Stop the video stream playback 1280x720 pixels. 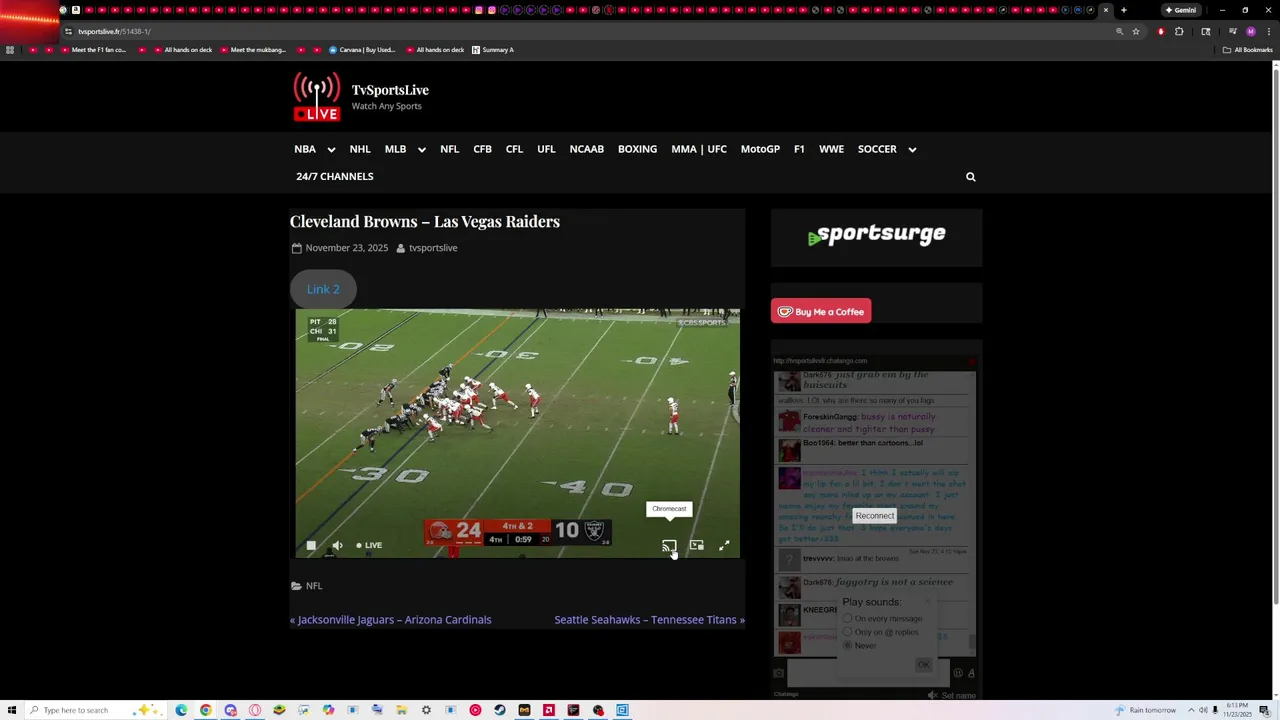pos(311,545)
